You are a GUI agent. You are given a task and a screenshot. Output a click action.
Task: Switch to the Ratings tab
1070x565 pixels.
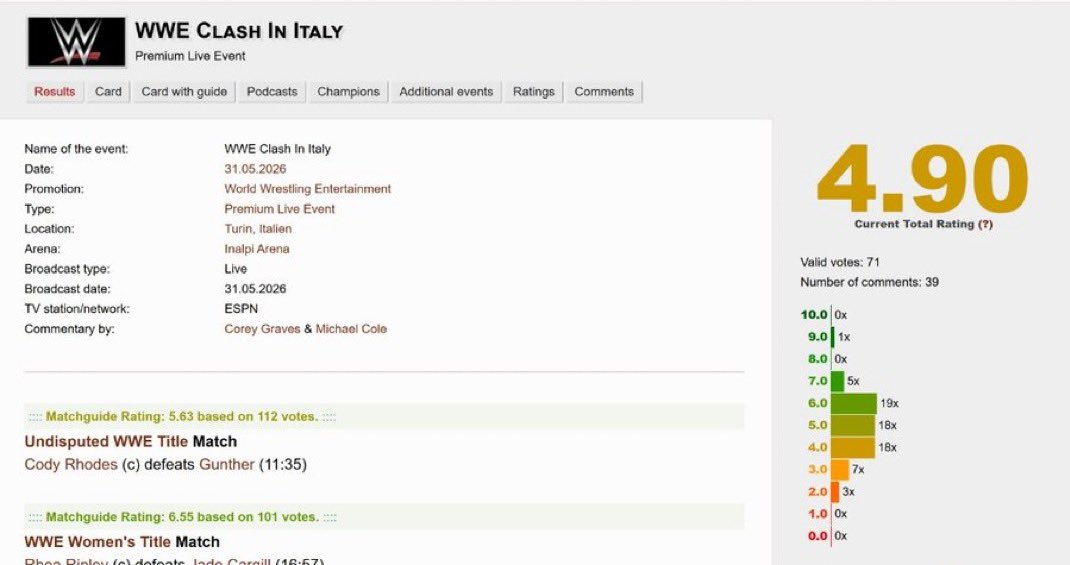534,91
